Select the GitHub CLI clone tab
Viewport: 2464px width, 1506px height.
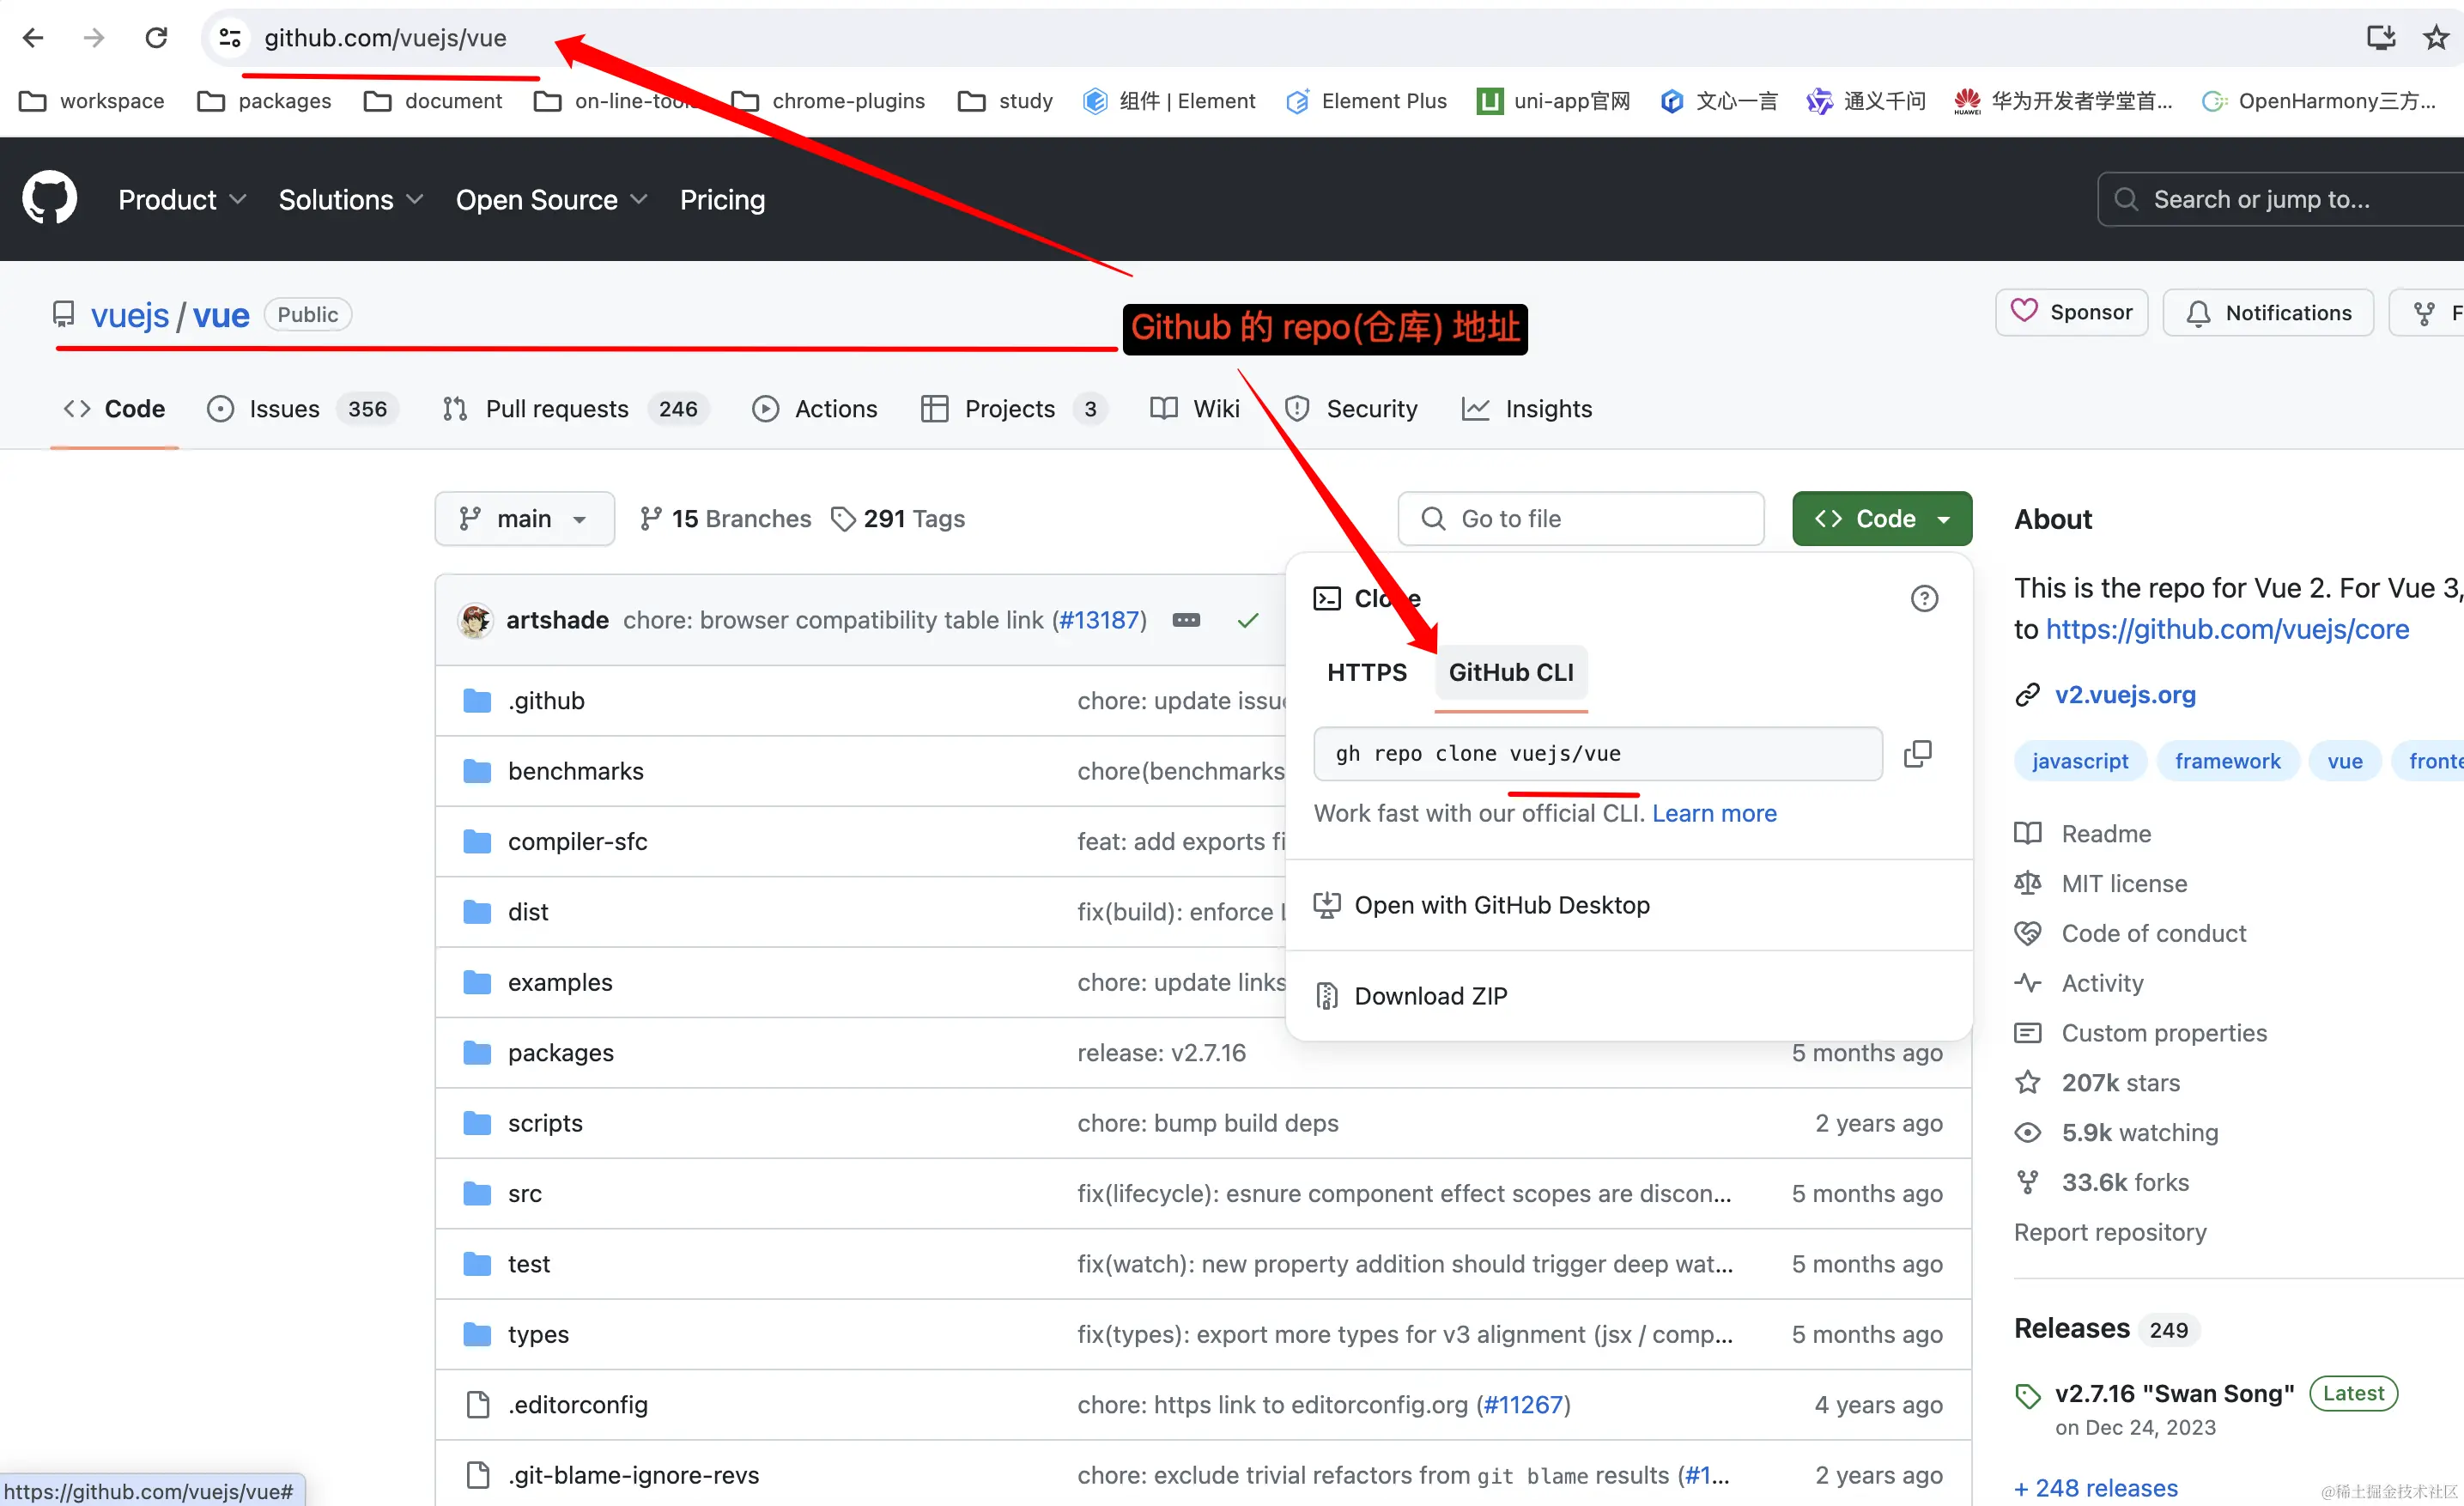point(1511,672)
